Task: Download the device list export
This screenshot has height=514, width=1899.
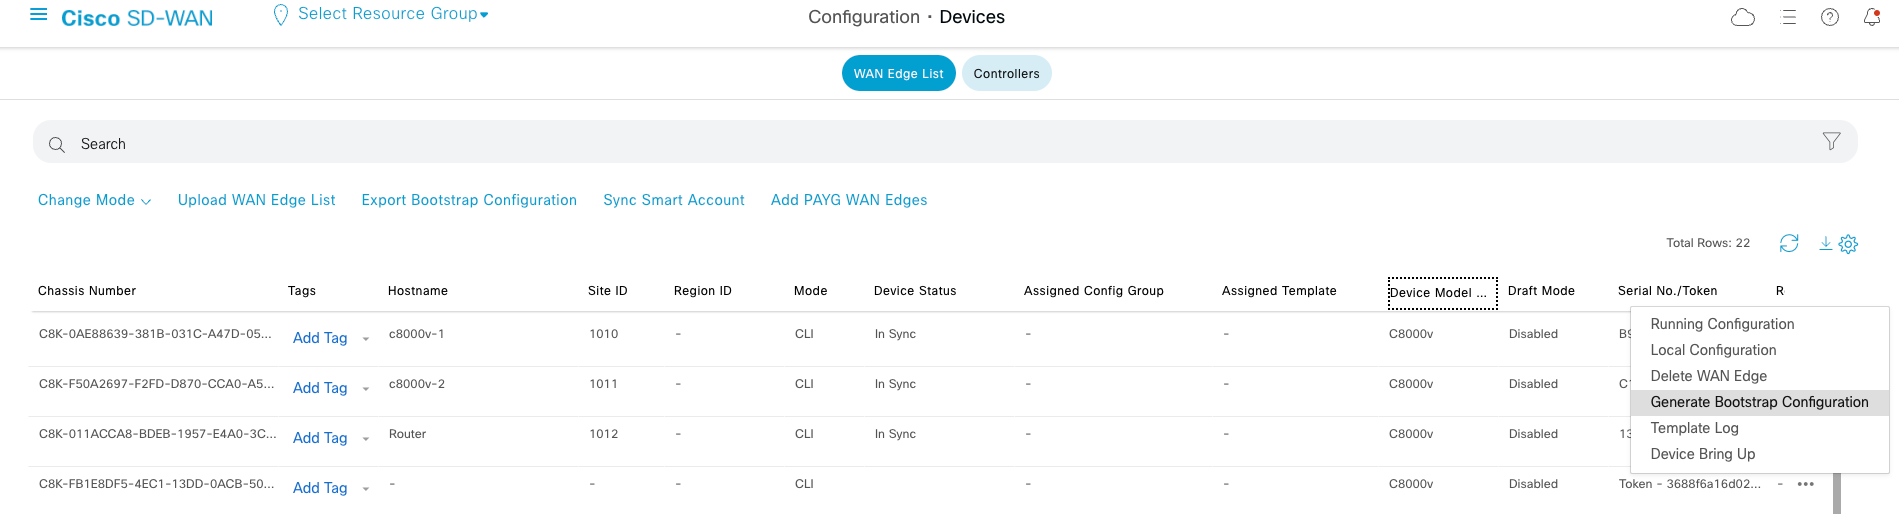Action: click(x=1825, y=243)
